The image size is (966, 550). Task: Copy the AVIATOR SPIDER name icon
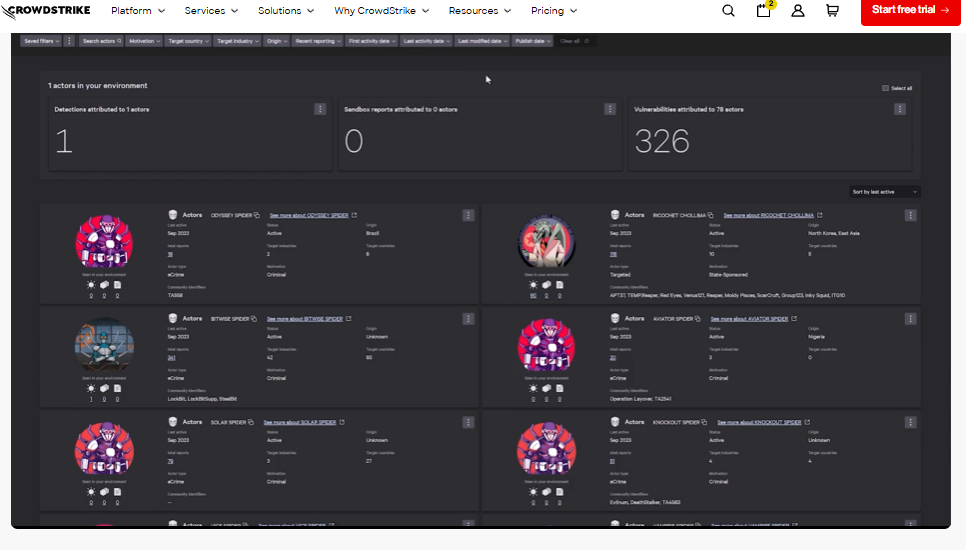[x=697, y=318]
